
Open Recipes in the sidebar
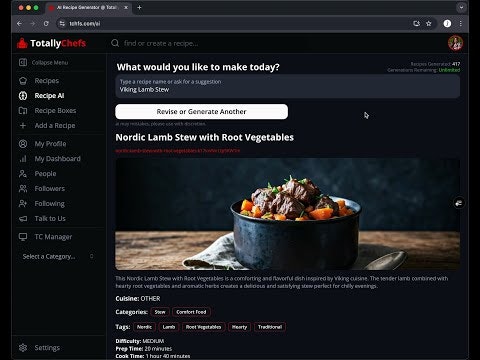pos(47,81)
